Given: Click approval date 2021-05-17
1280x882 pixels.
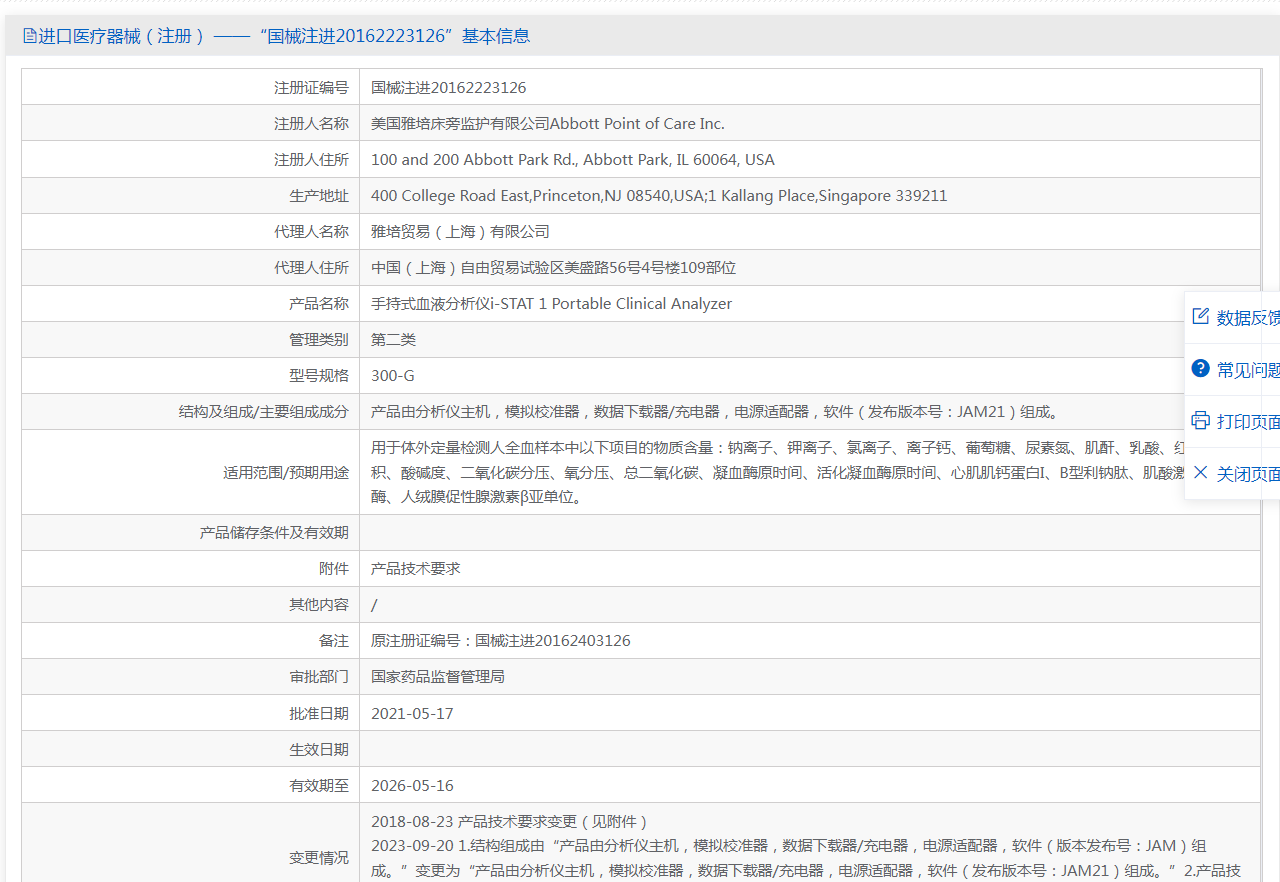Looking at the screenshot, I should pos(412,713).
